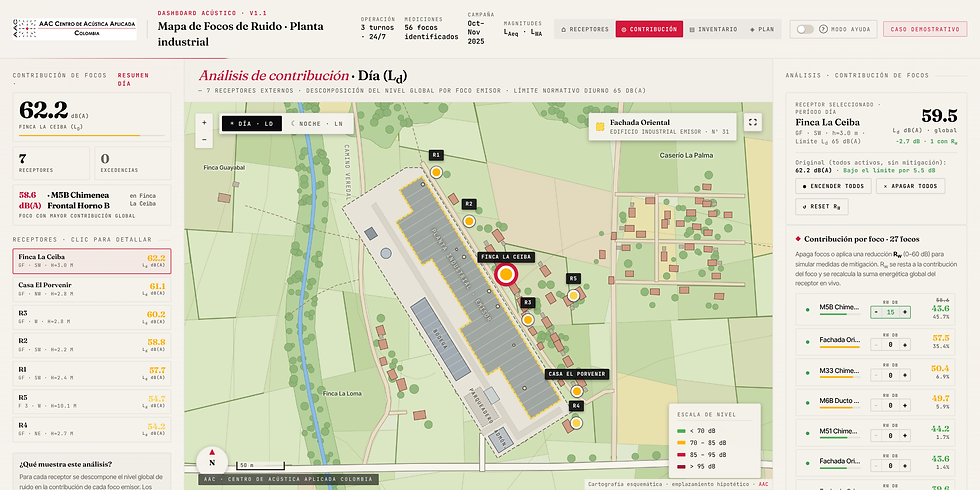Screen dimensions: 980x490
Task: Click the north compass on the map
Action: pyautogui.click(x=212, y=462)
